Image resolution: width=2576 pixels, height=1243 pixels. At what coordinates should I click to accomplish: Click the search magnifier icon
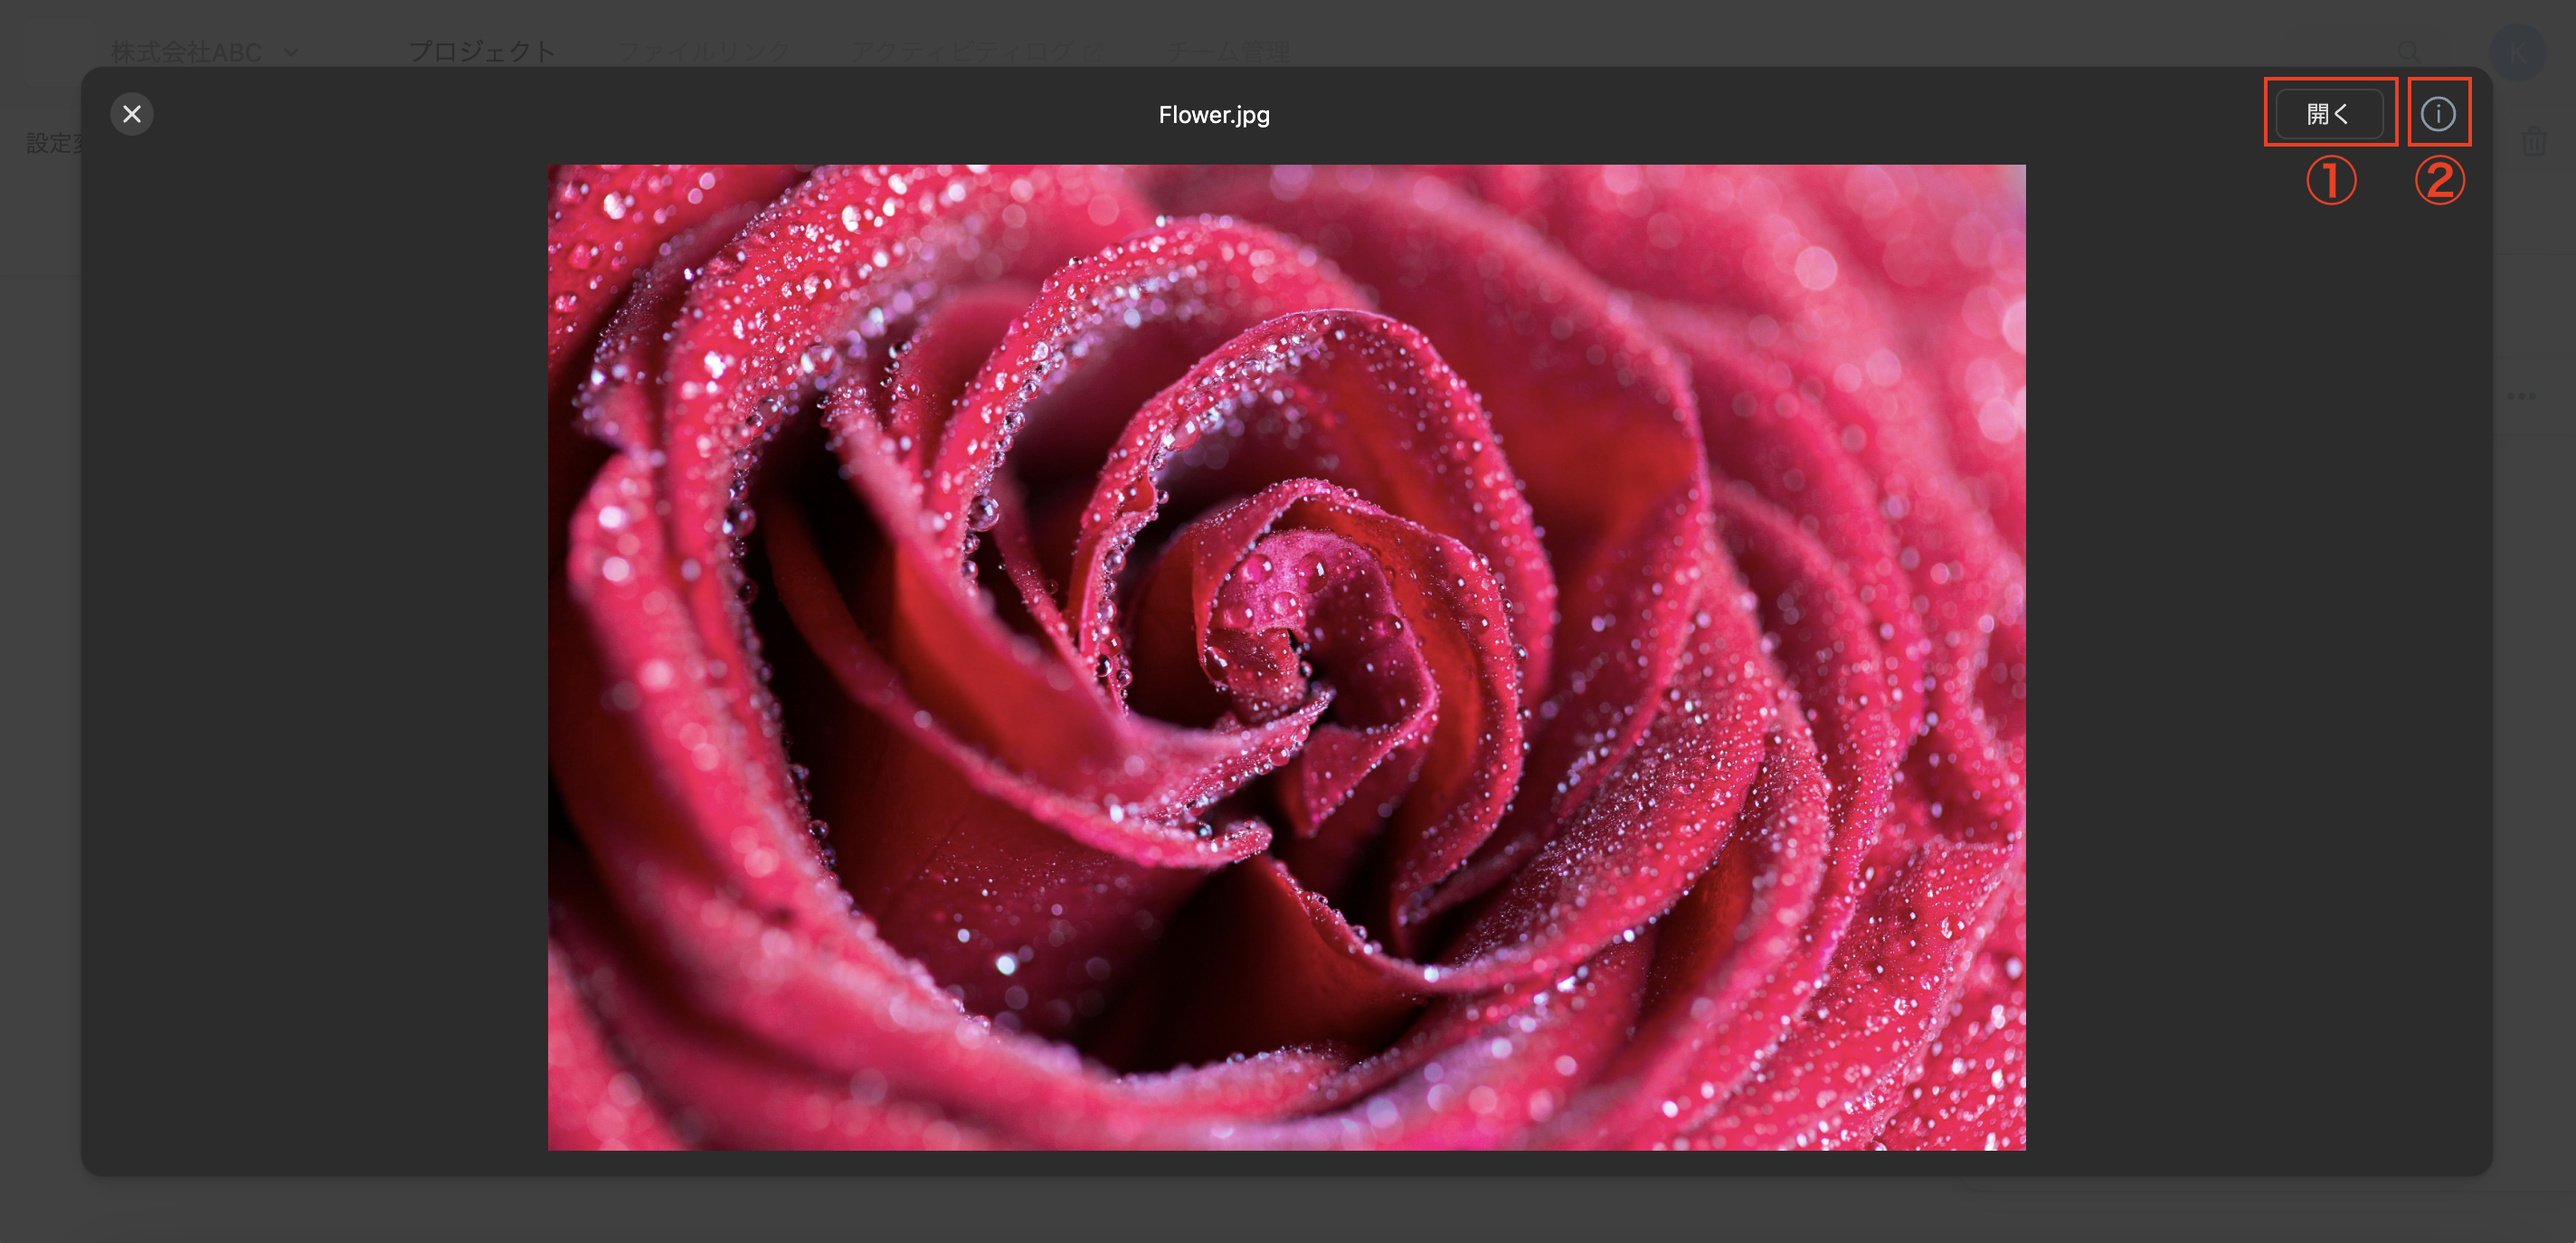pyautogui.click(x=2410, y=51)
